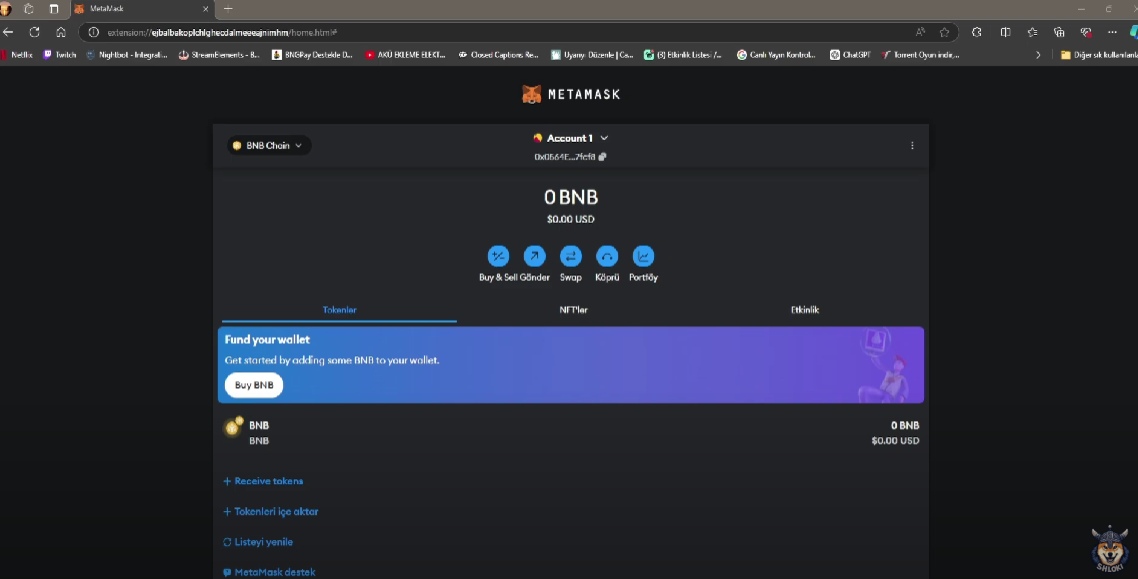Viewport: 1138px width, 579px height.
Task: Copy the wallet address under Account 1
Action: [x=603, y=157]
